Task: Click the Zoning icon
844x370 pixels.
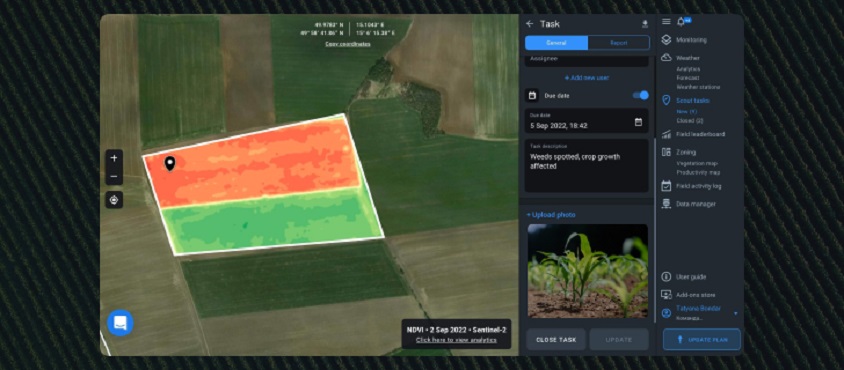Action: point(666,152)
